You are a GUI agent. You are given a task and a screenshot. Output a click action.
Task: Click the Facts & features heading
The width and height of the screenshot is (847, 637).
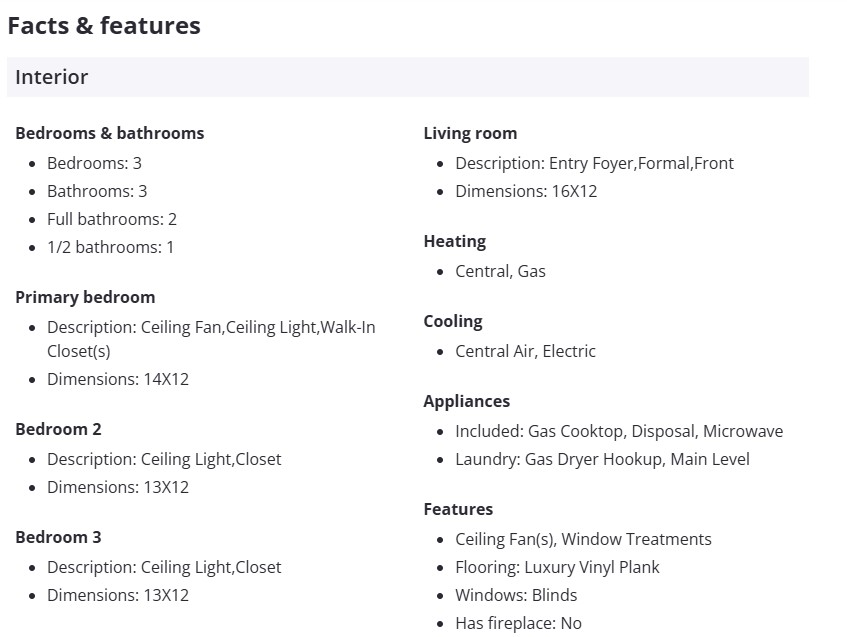(104, 26)
